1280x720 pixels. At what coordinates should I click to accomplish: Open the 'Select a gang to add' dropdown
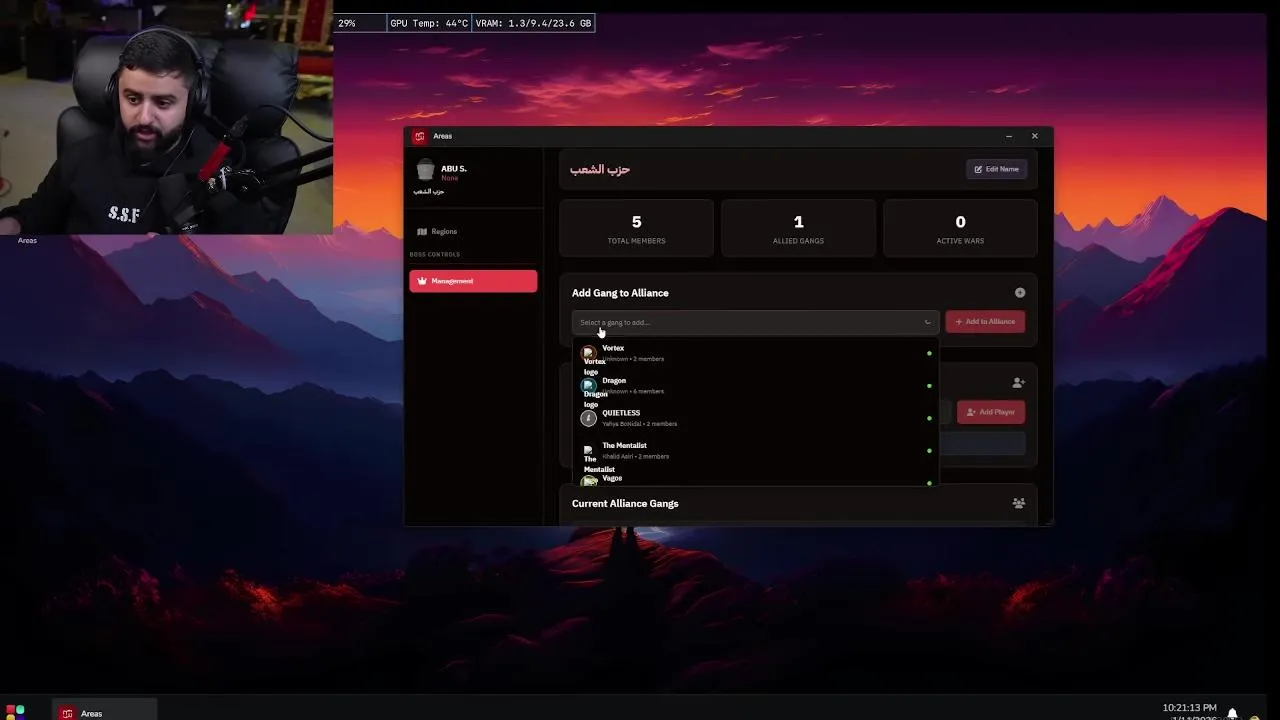(x=755, y=322)
